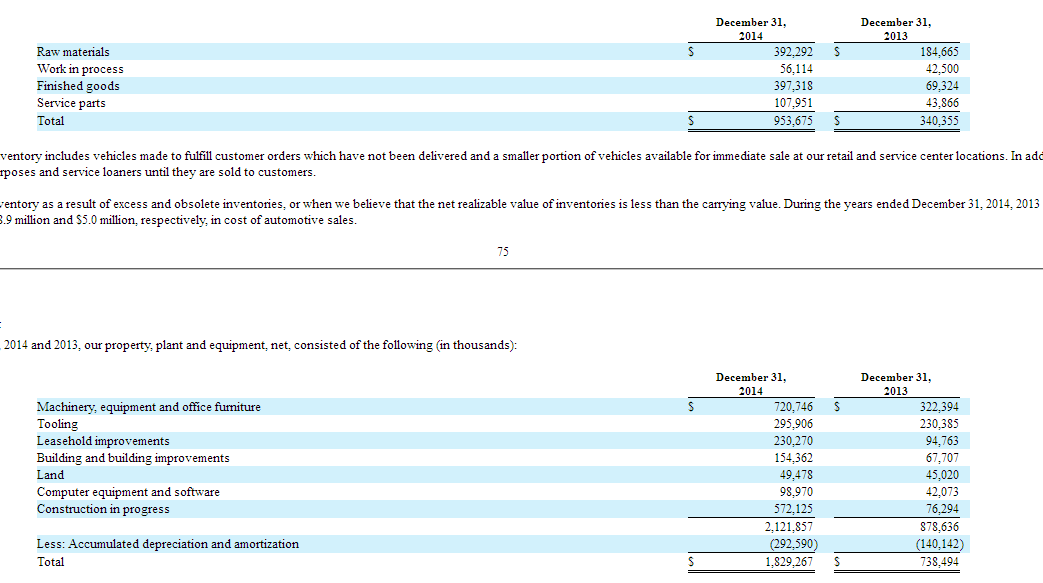The width and height of the screenshot is (1043, 583).
Task: Select Building and building improvements label
Action: (x=133, y=458)
